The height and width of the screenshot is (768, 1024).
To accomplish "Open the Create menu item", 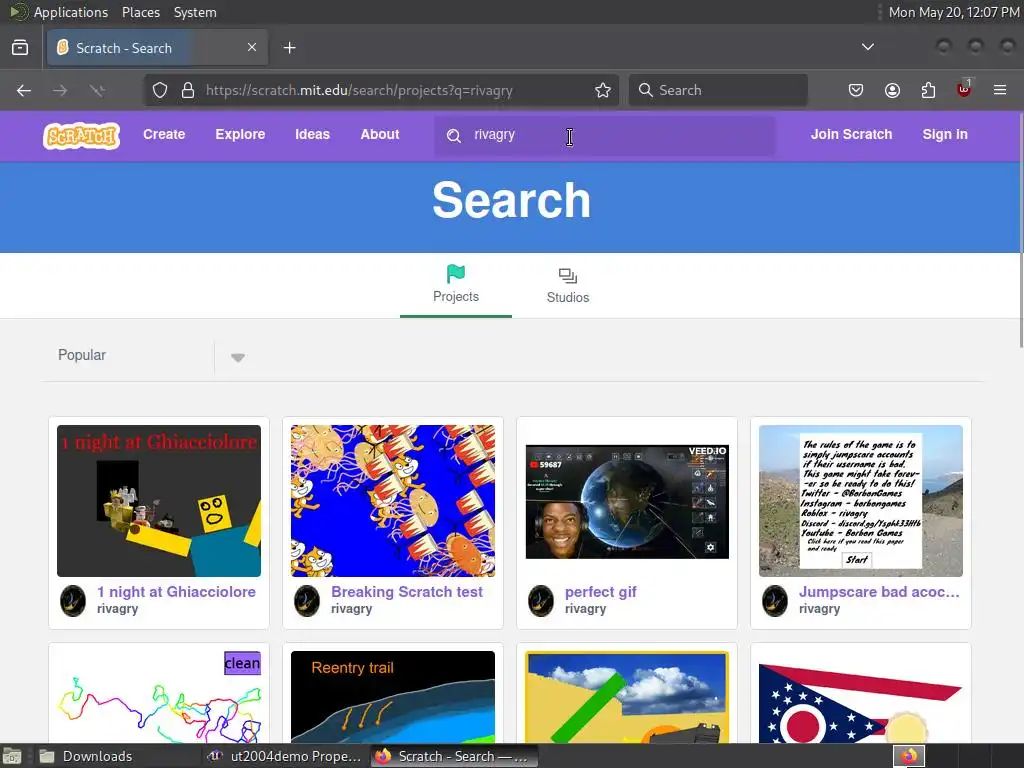I will 164,135.
